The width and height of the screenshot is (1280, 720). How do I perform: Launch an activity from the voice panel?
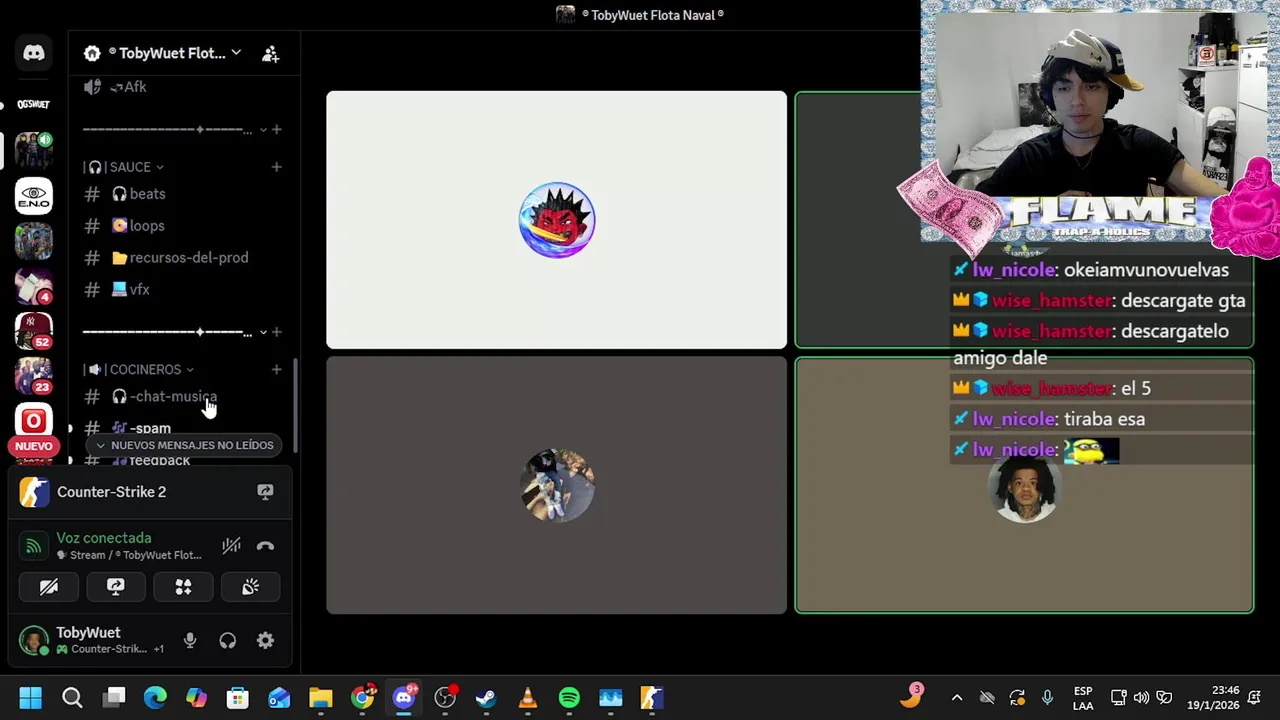click(183, 587)
